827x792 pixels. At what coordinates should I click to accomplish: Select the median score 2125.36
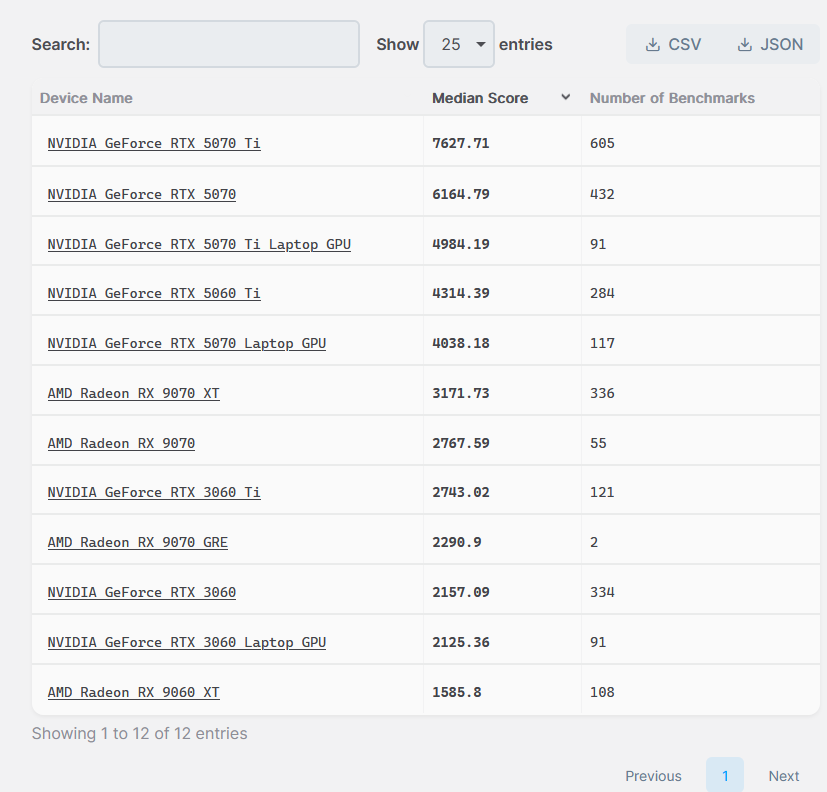(x=461, y=642)
